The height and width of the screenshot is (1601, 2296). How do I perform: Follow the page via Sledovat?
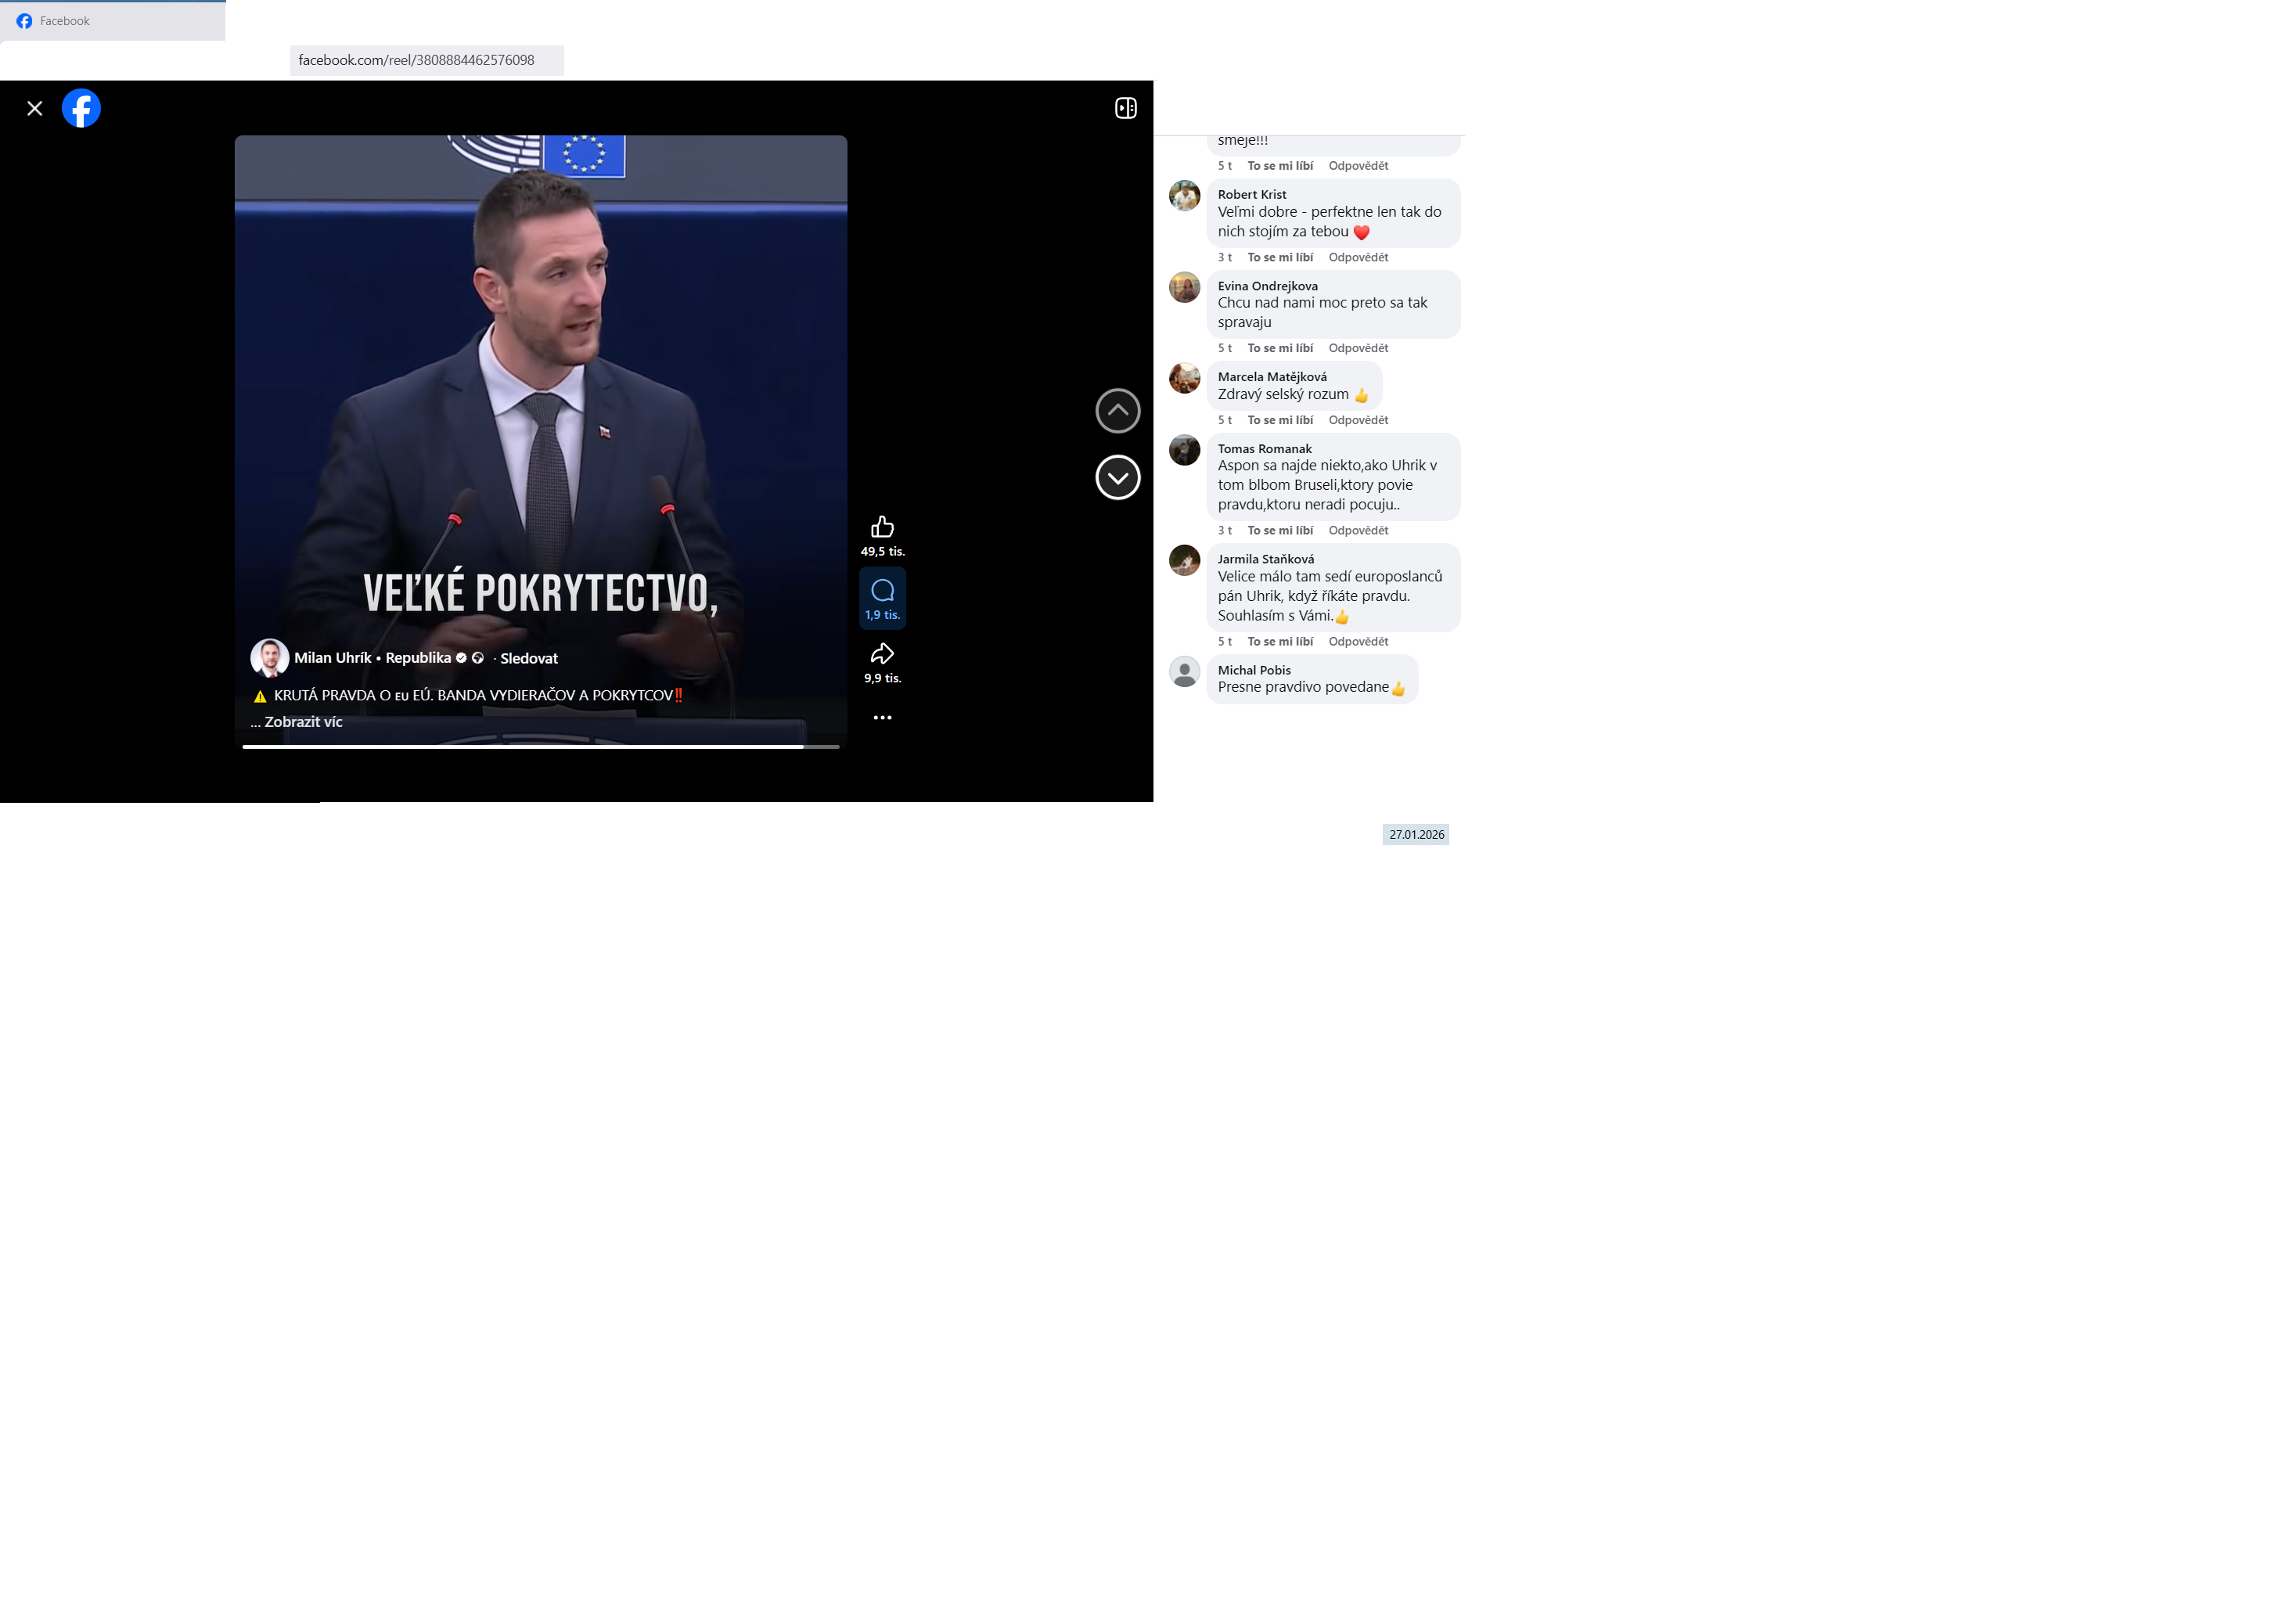[x=529, y=658]
